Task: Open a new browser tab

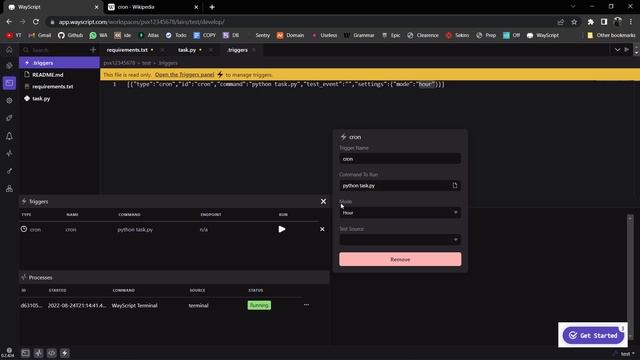Action: coord(212,7)
